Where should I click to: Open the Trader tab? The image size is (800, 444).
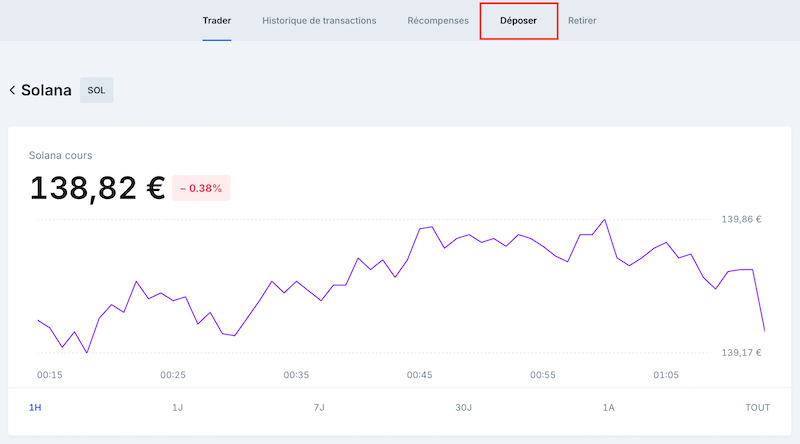(217, 20)
